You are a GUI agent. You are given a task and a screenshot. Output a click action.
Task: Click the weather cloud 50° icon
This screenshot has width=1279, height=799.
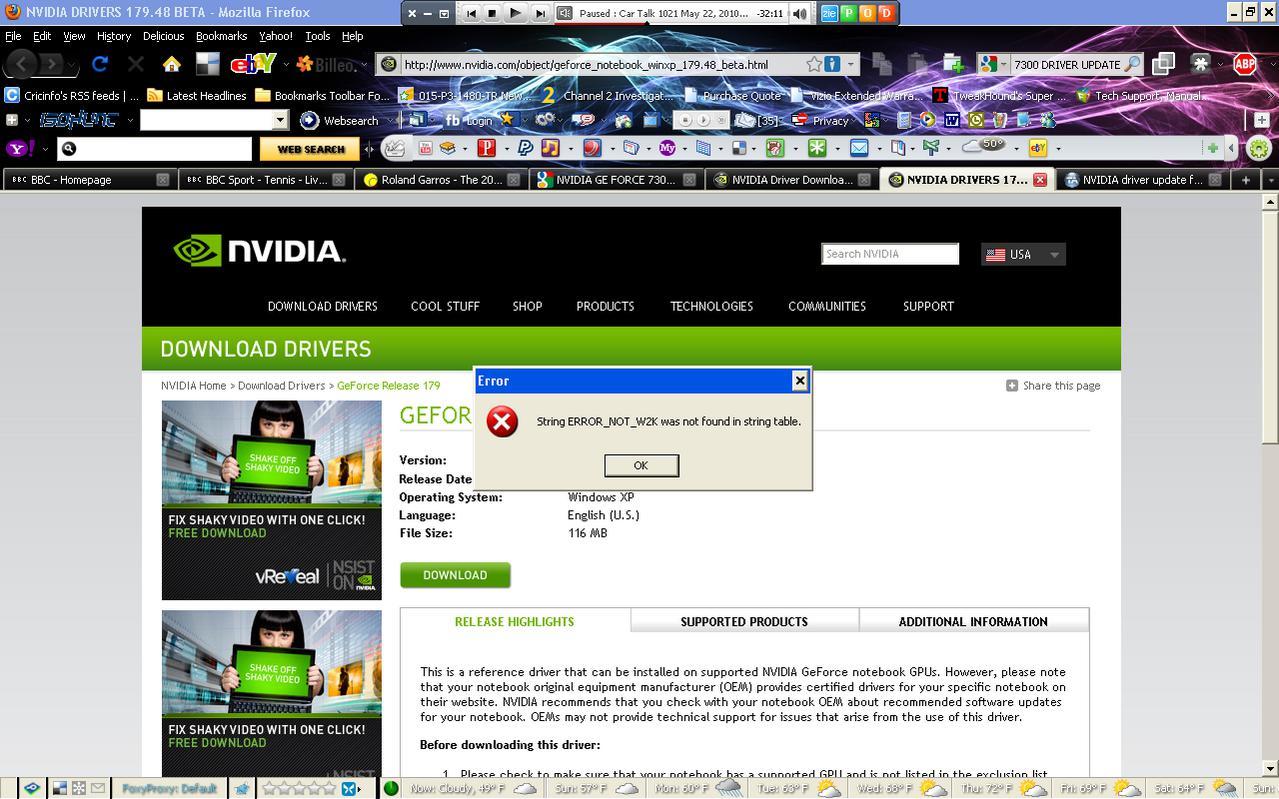[983, 146]
